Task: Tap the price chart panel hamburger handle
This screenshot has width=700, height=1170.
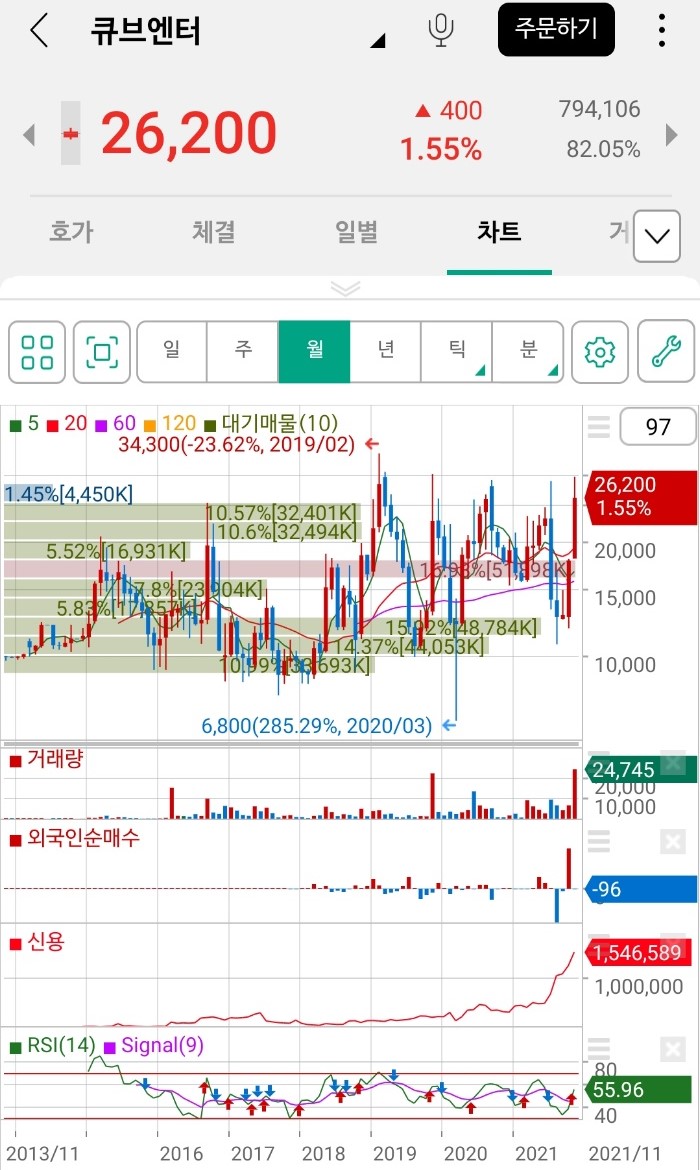Action: point(599,427)
